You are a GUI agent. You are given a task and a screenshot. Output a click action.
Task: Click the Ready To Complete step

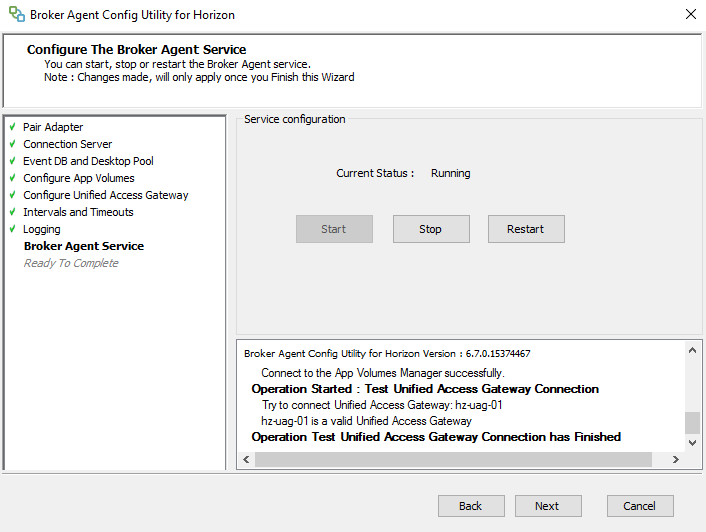click(x=71, y=263)
